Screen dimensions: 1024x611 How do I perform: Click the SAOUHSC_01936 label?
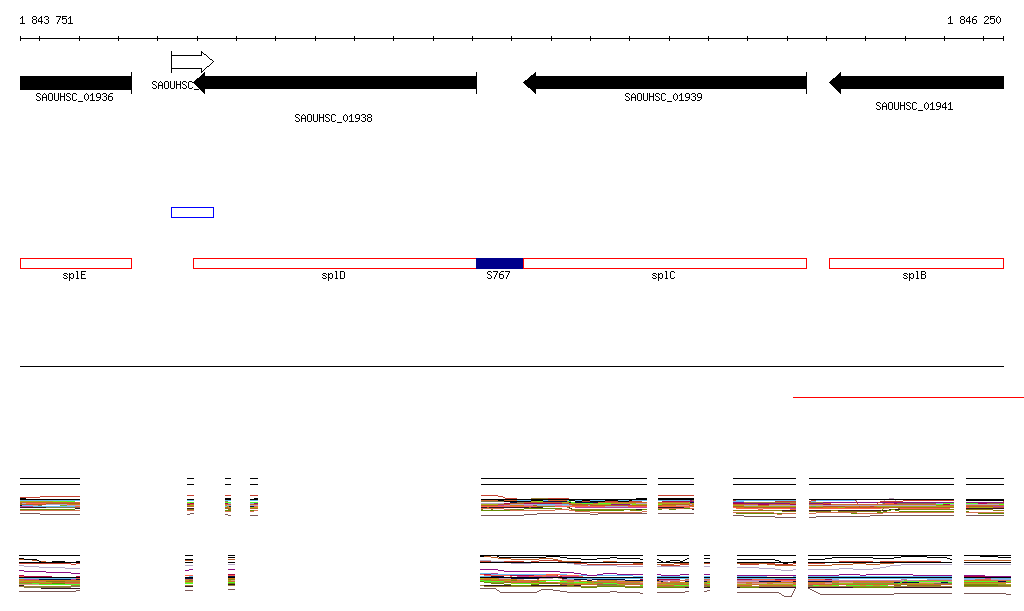74,97
